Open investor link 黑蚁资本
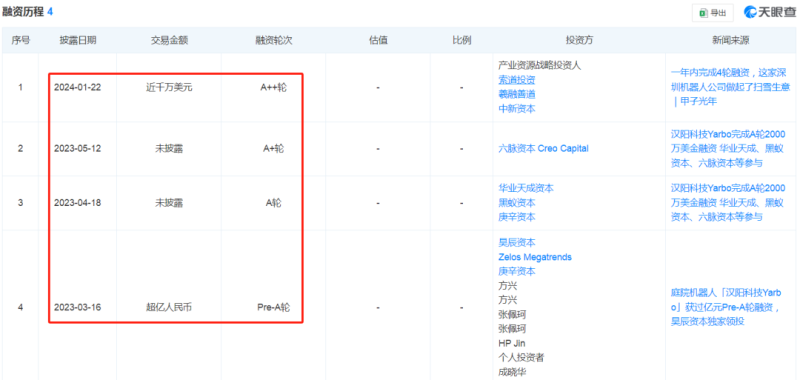Image resolution: width=800 pixels, height=380 pixels. (x=516, y=202)
